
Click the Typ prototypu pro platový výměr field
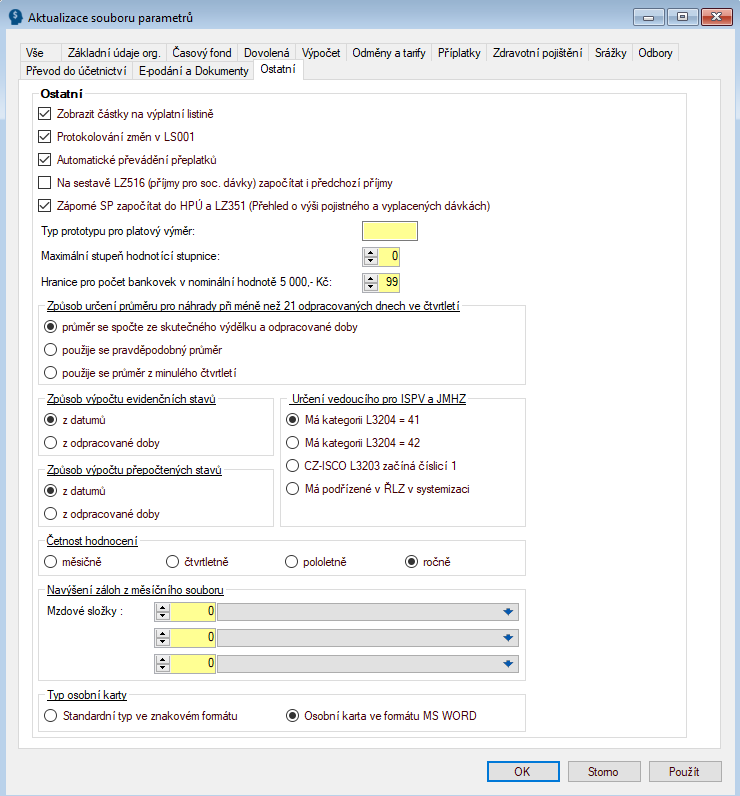[x=390, y=232]
